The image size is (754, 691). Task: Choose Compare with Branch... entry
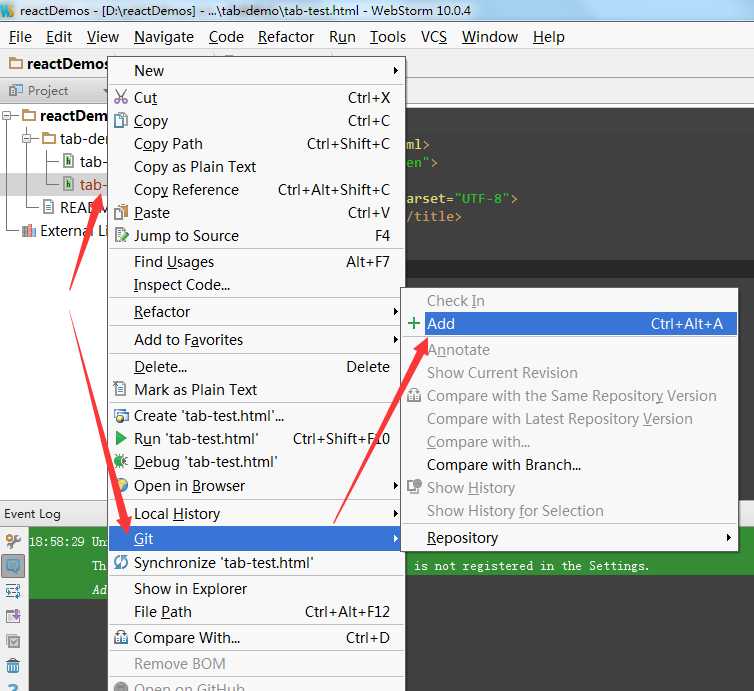569,465
